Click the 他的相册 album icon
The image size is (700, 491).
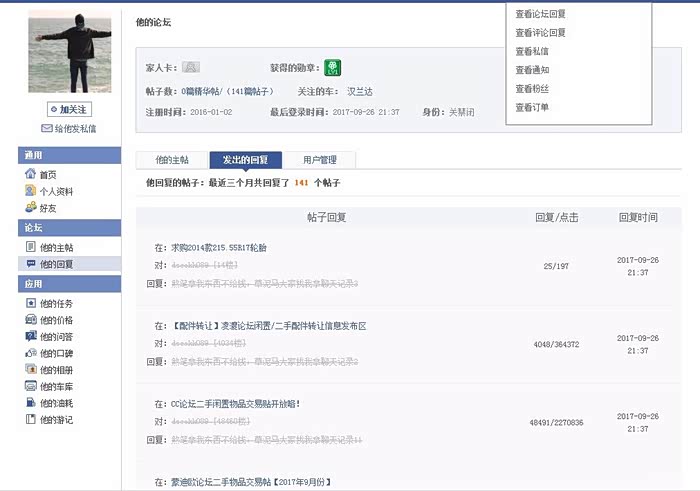click(30, 369)
